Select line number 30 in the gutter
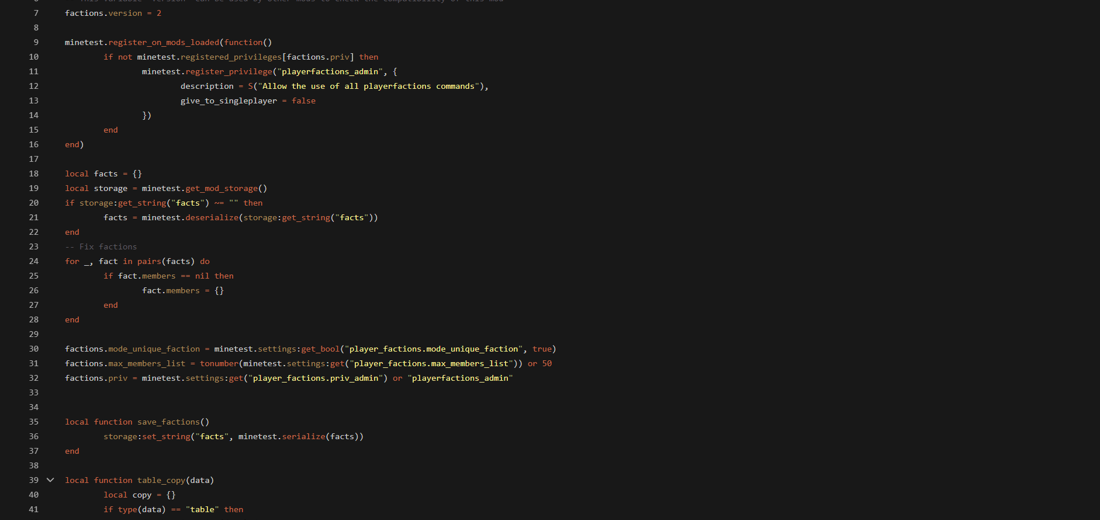The height and width of the screenshot is (520, 1100). pyautogui.click(x=33, y=349)
